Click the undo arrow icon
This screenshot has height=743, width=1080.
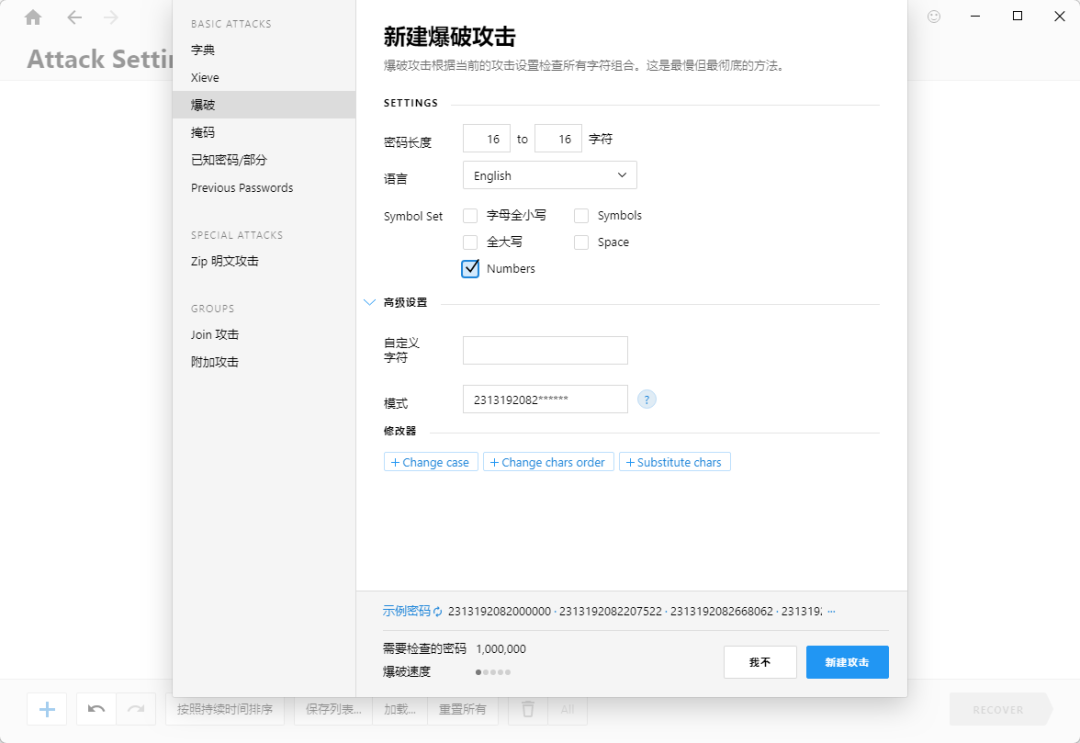(96, 709)
